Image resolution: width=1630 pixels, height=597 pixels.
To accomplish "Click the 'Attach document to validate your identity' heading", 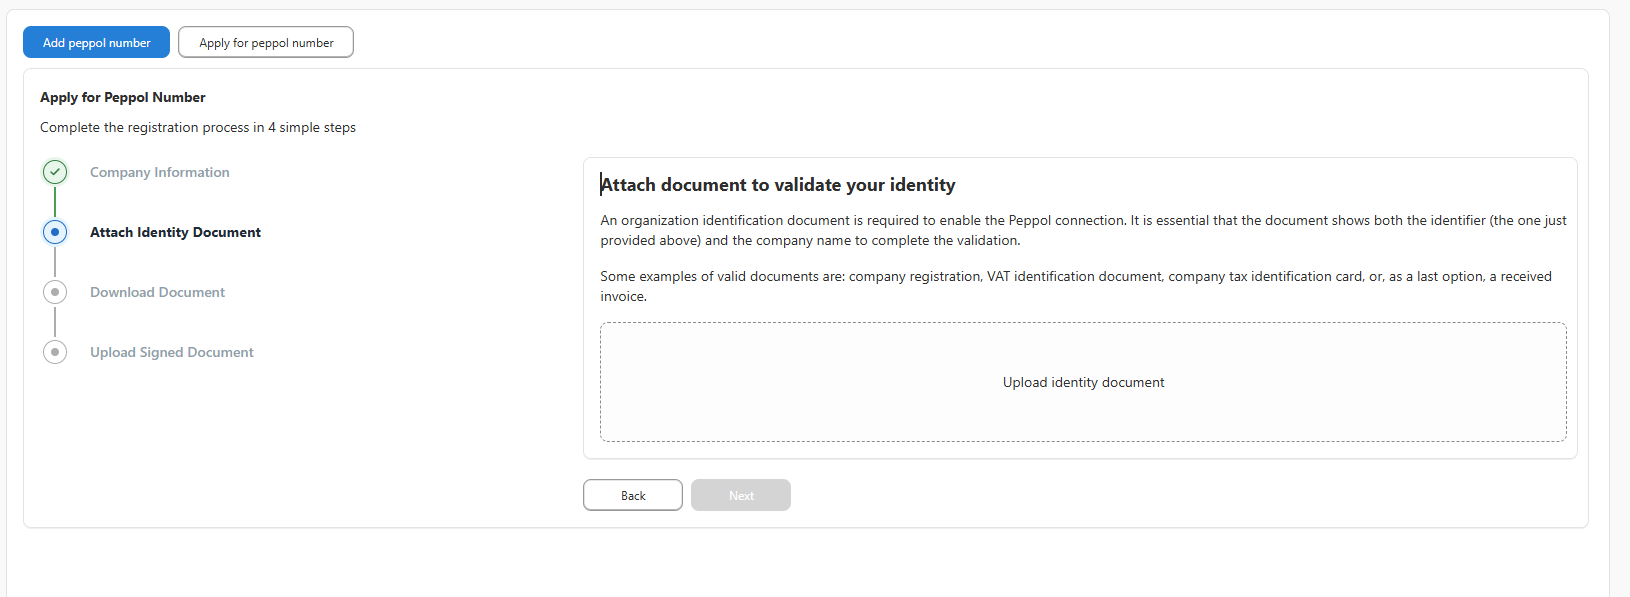I will pos(778,185).
